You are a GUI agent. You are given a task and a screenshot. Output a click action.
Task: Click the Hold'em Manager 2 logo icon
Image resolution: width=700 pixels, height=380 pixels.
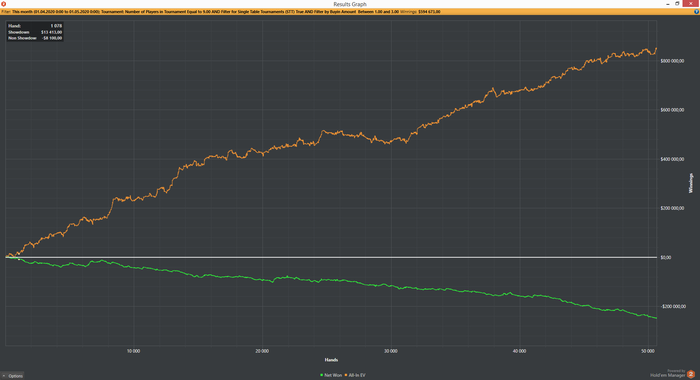point(691,374)
